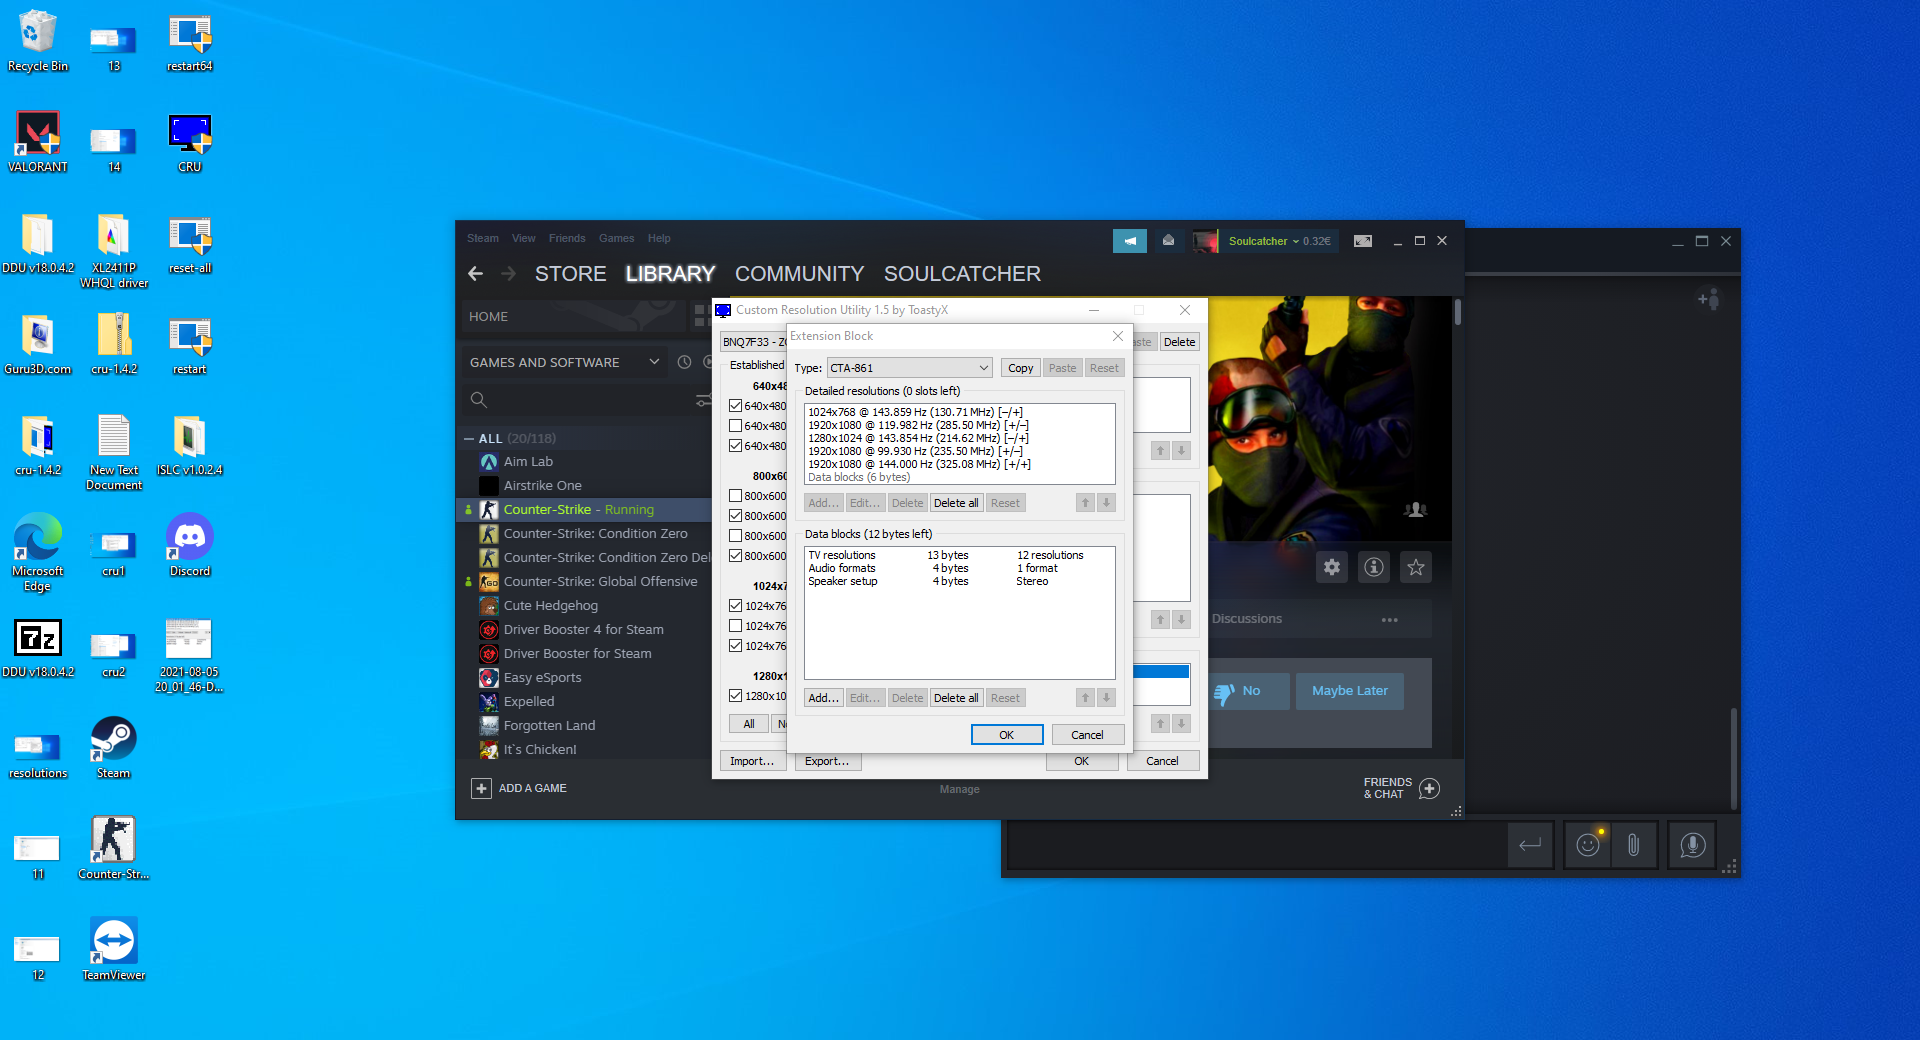
Task: Enable the unchecked 1024x768 resolution checkbox
Action: [x=736, y=626]
